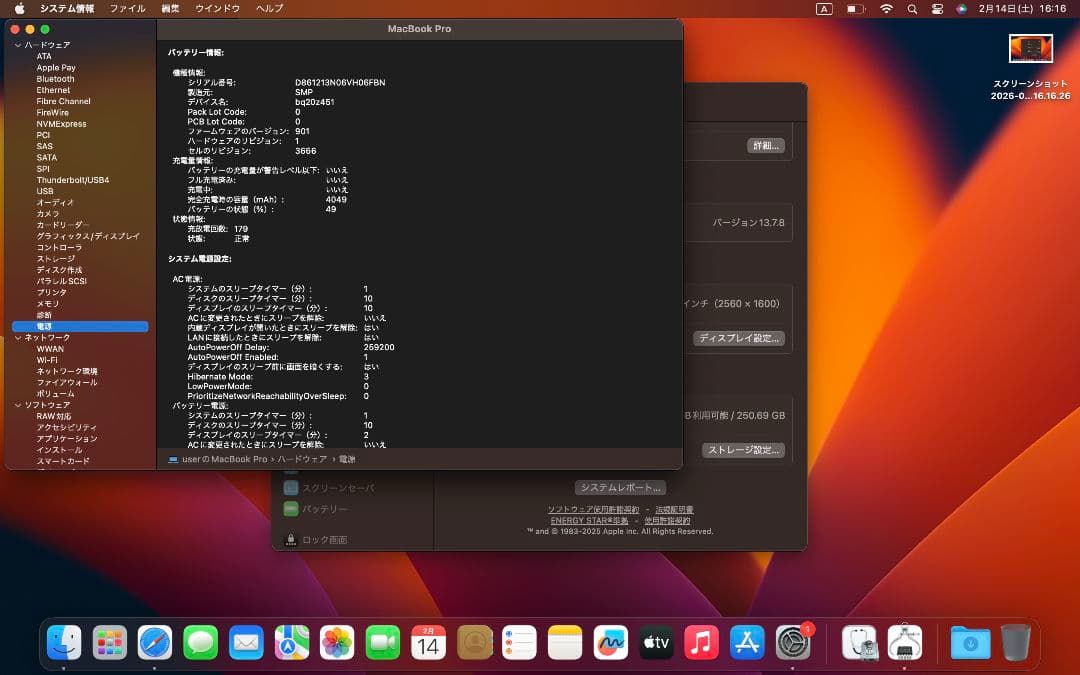Launch Apple TV from the Dock
The height and width of the screenshot is (675, 1080).
tap(656, 643)
